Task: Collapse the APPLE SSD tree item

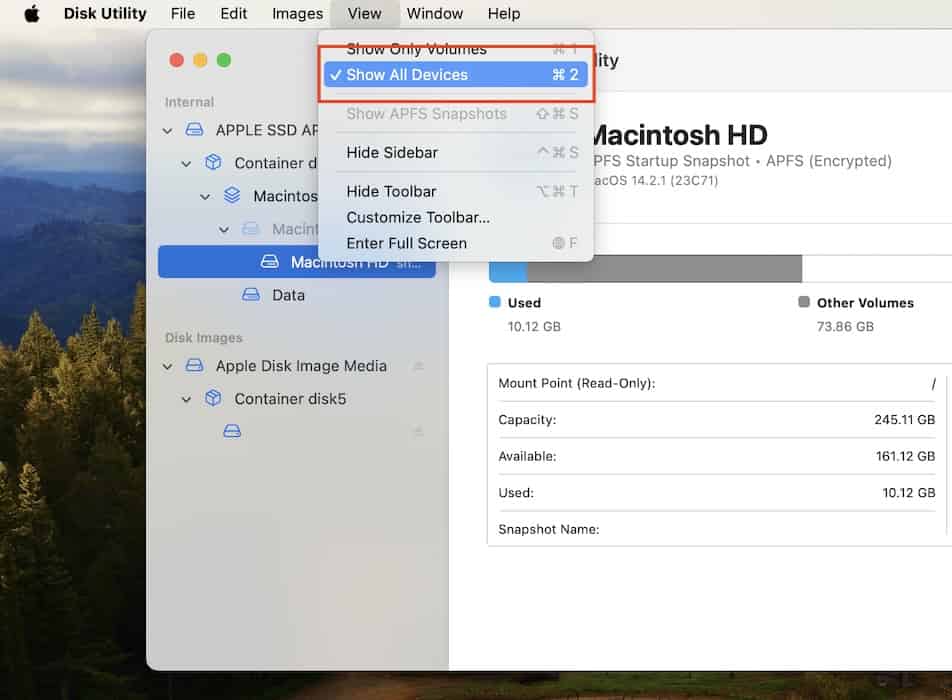Action: (x=167, y=131)
